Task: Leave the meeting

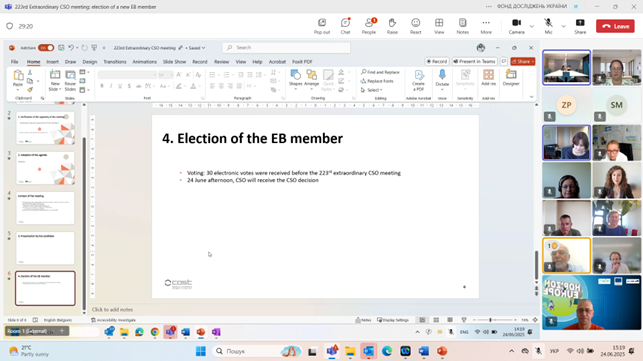Action: (x=615, y=26)
